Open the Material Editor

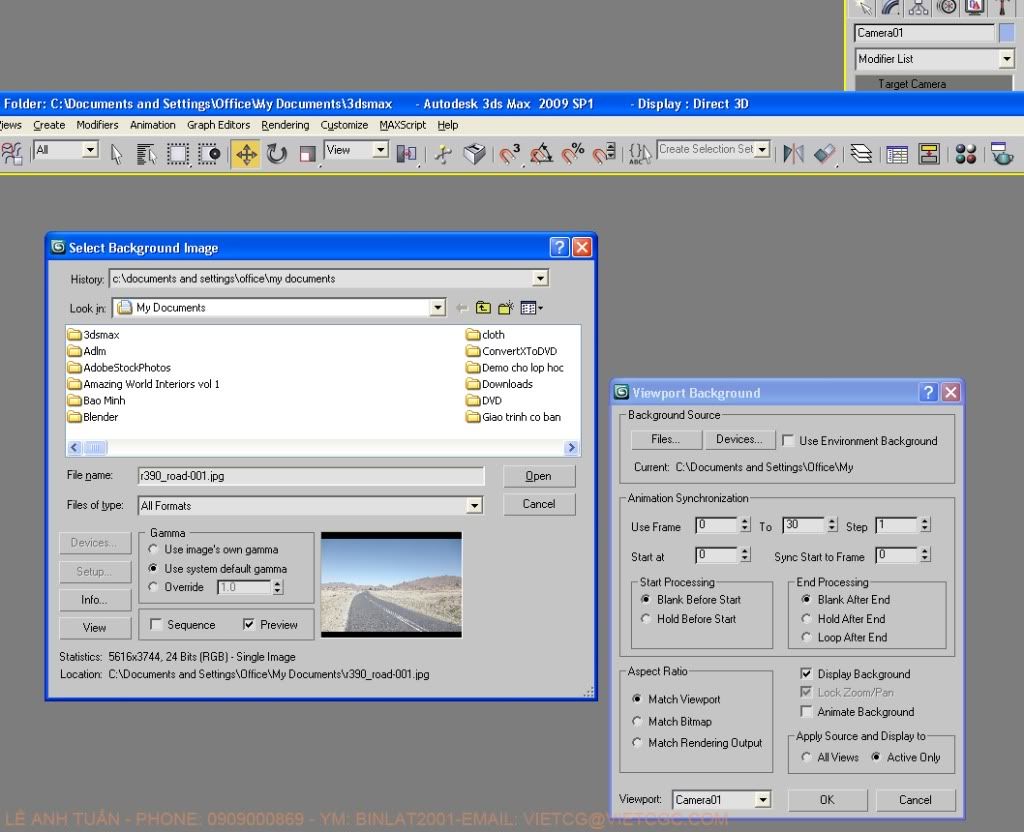[965, 154]
